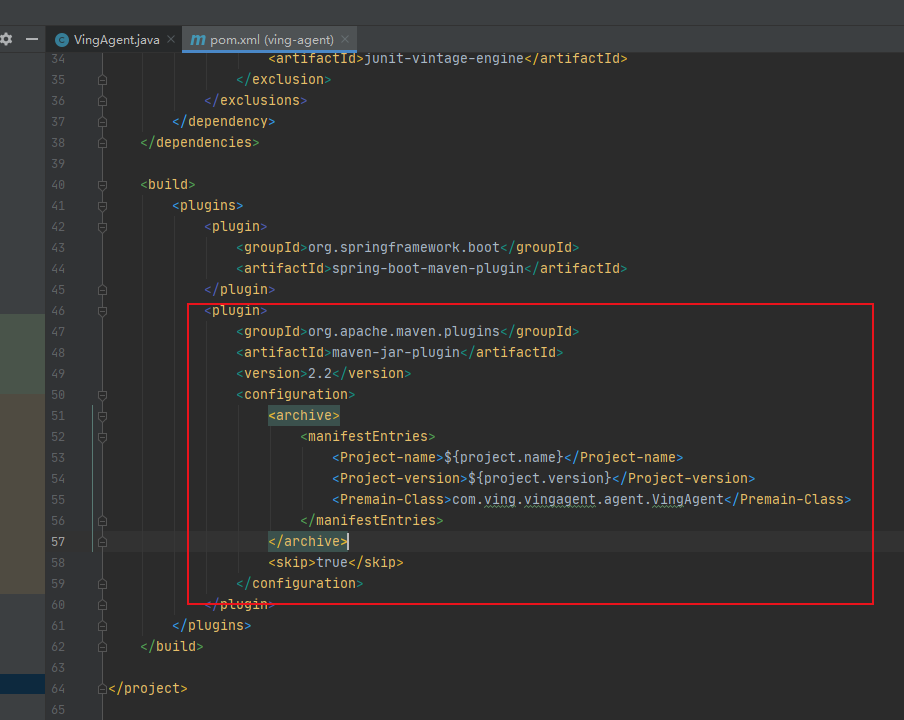Collapse the plugins block at line 41
904x720 pixels.
tap(102, 205)
